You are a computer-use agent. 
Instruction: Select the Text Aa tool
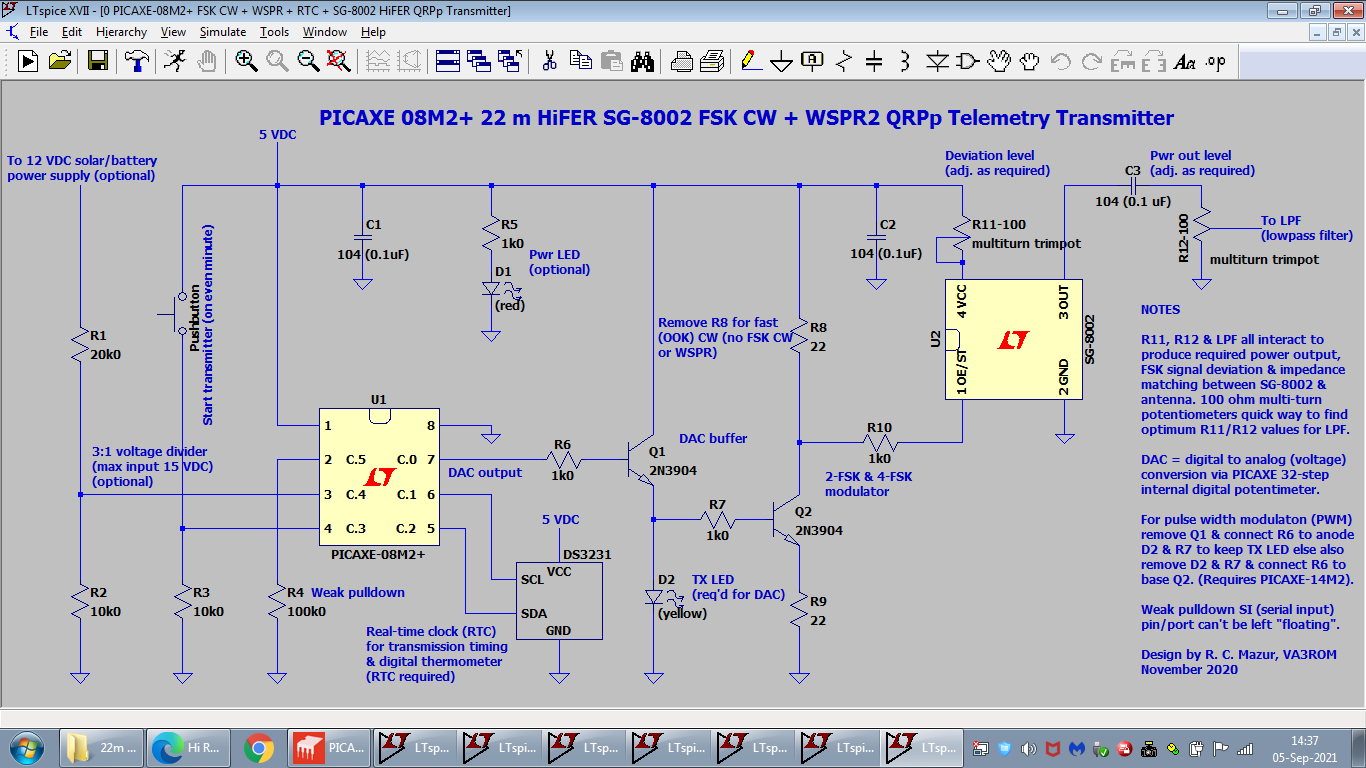pyautogui.click(x=1185, y=62)
